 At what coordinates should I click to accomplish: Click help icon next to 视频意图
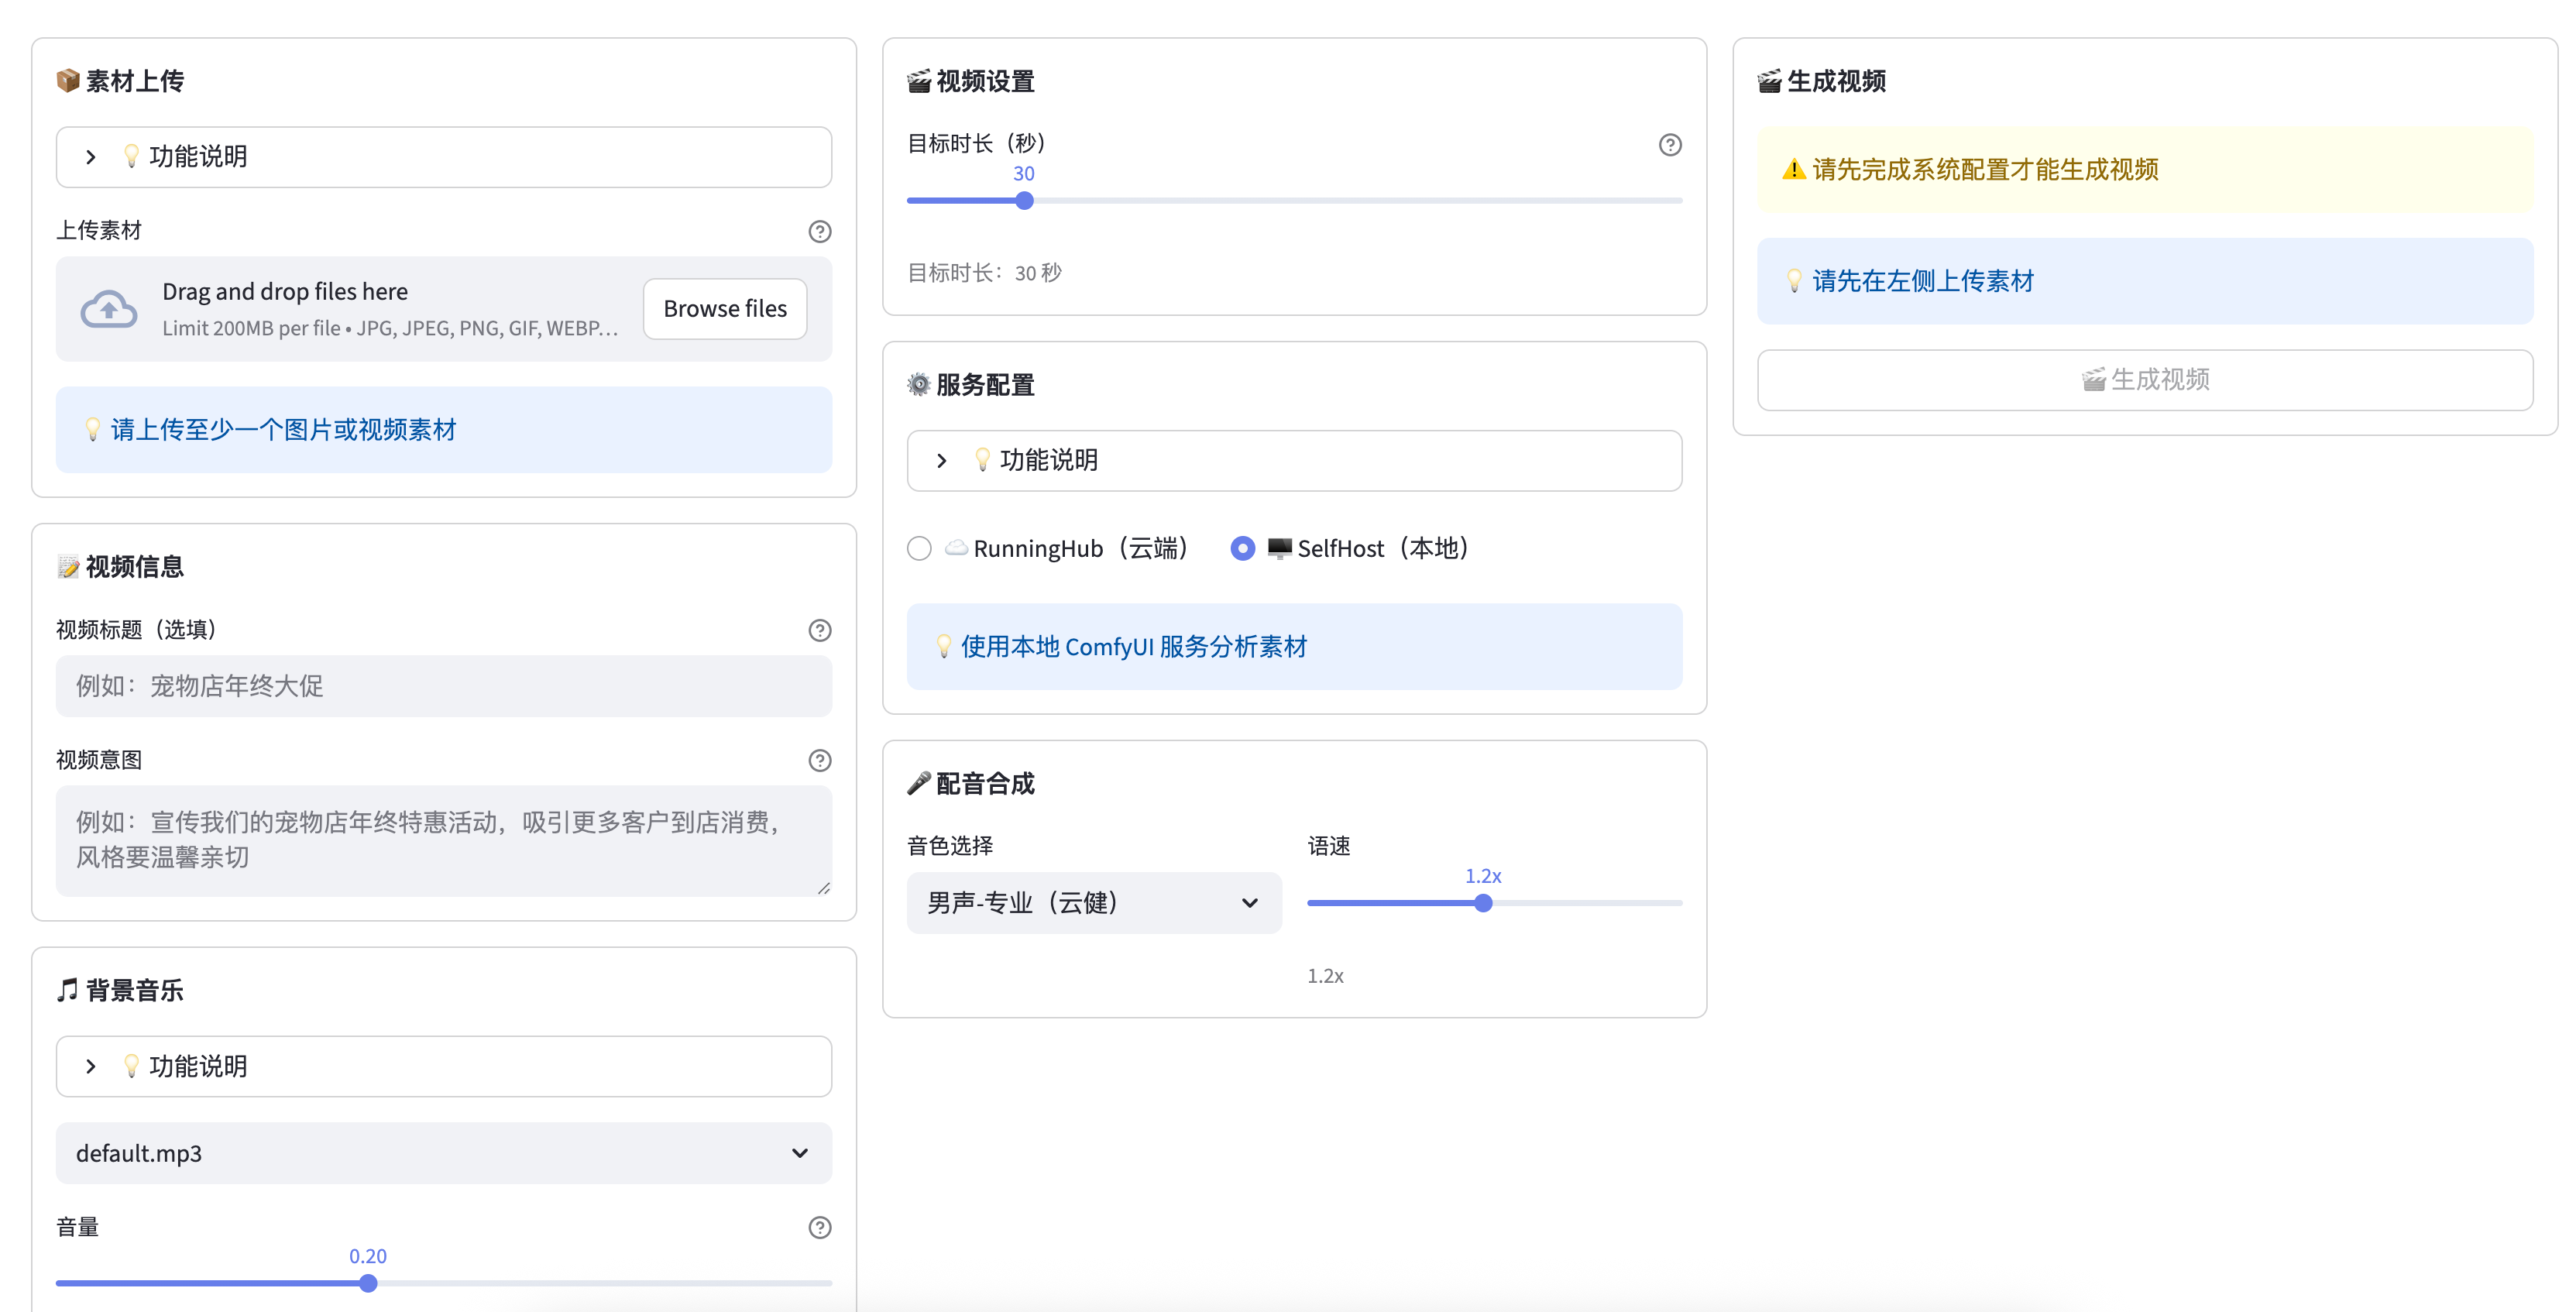point(819,760)
